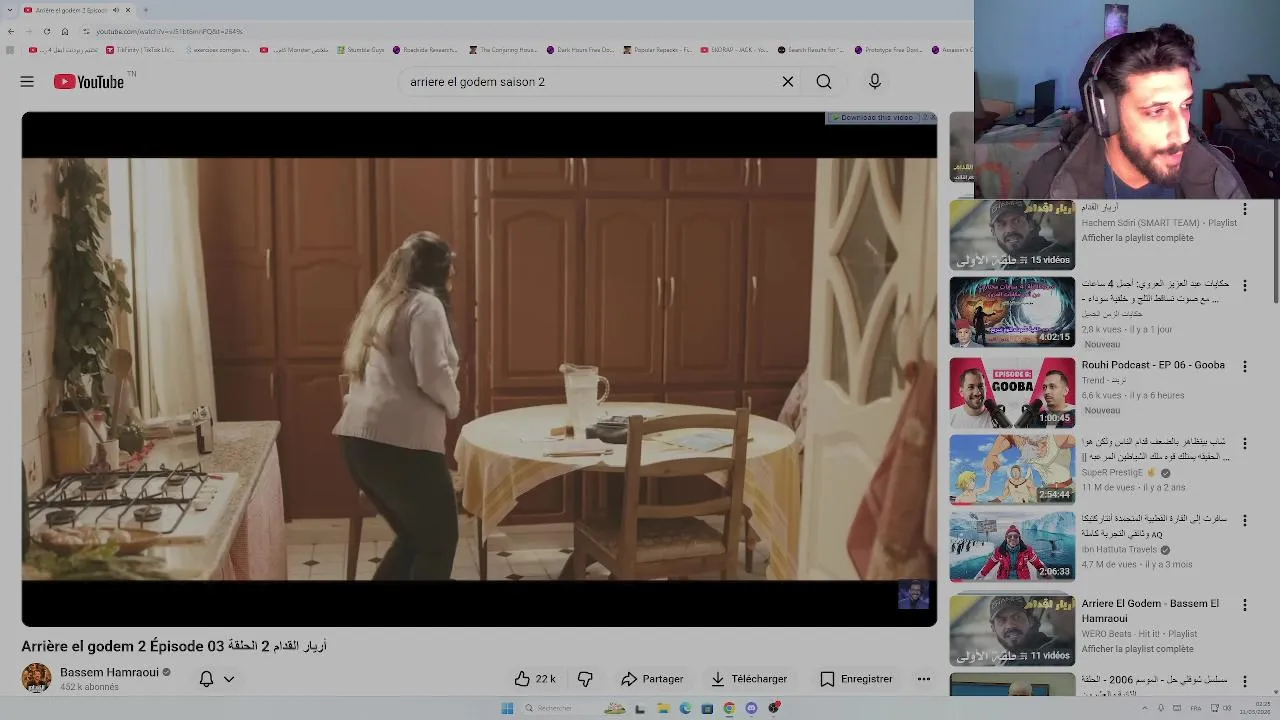Switch to Chrome in the taskbar

[729, 708]
